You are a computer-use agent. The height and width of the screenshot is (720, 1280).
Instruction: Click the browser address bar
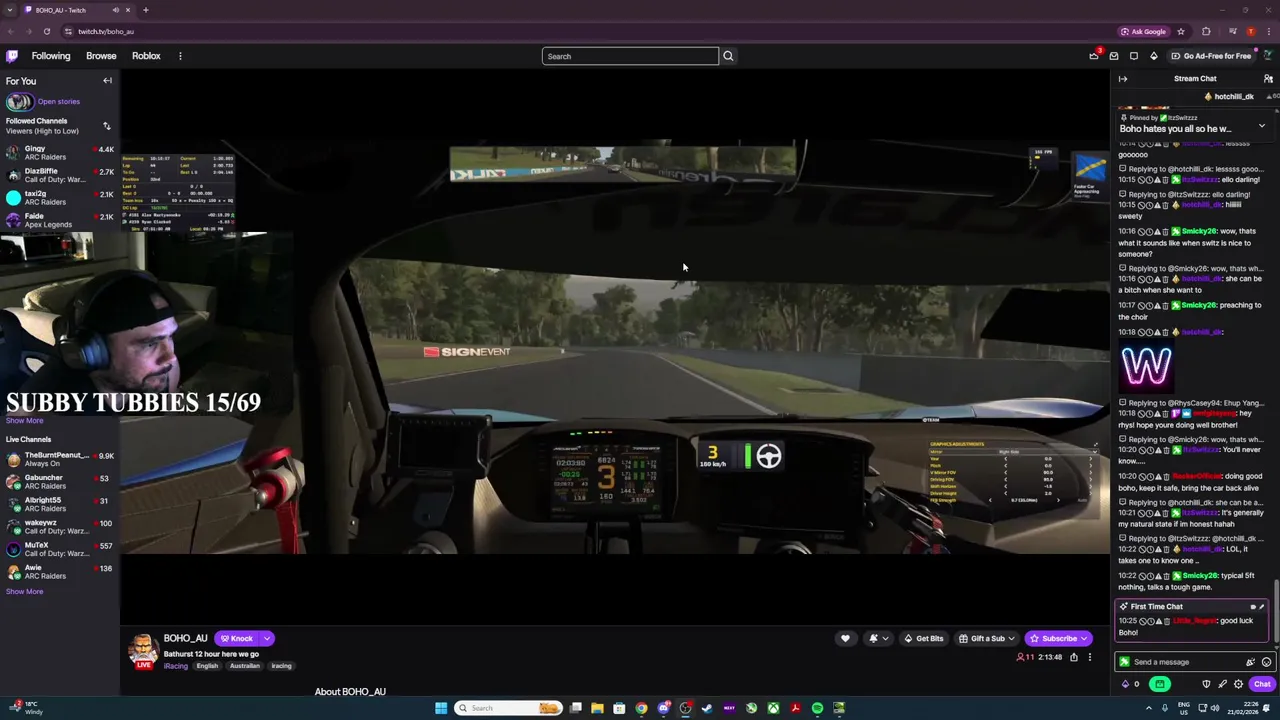click(600, 31)
